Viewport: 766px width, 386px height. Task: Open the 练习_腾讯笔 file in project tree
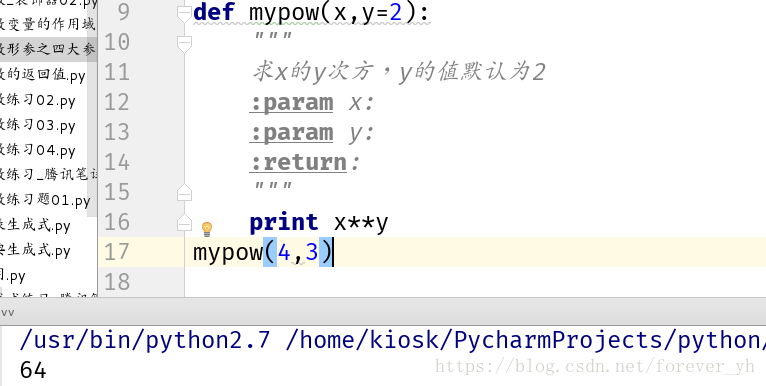(48, 175)
